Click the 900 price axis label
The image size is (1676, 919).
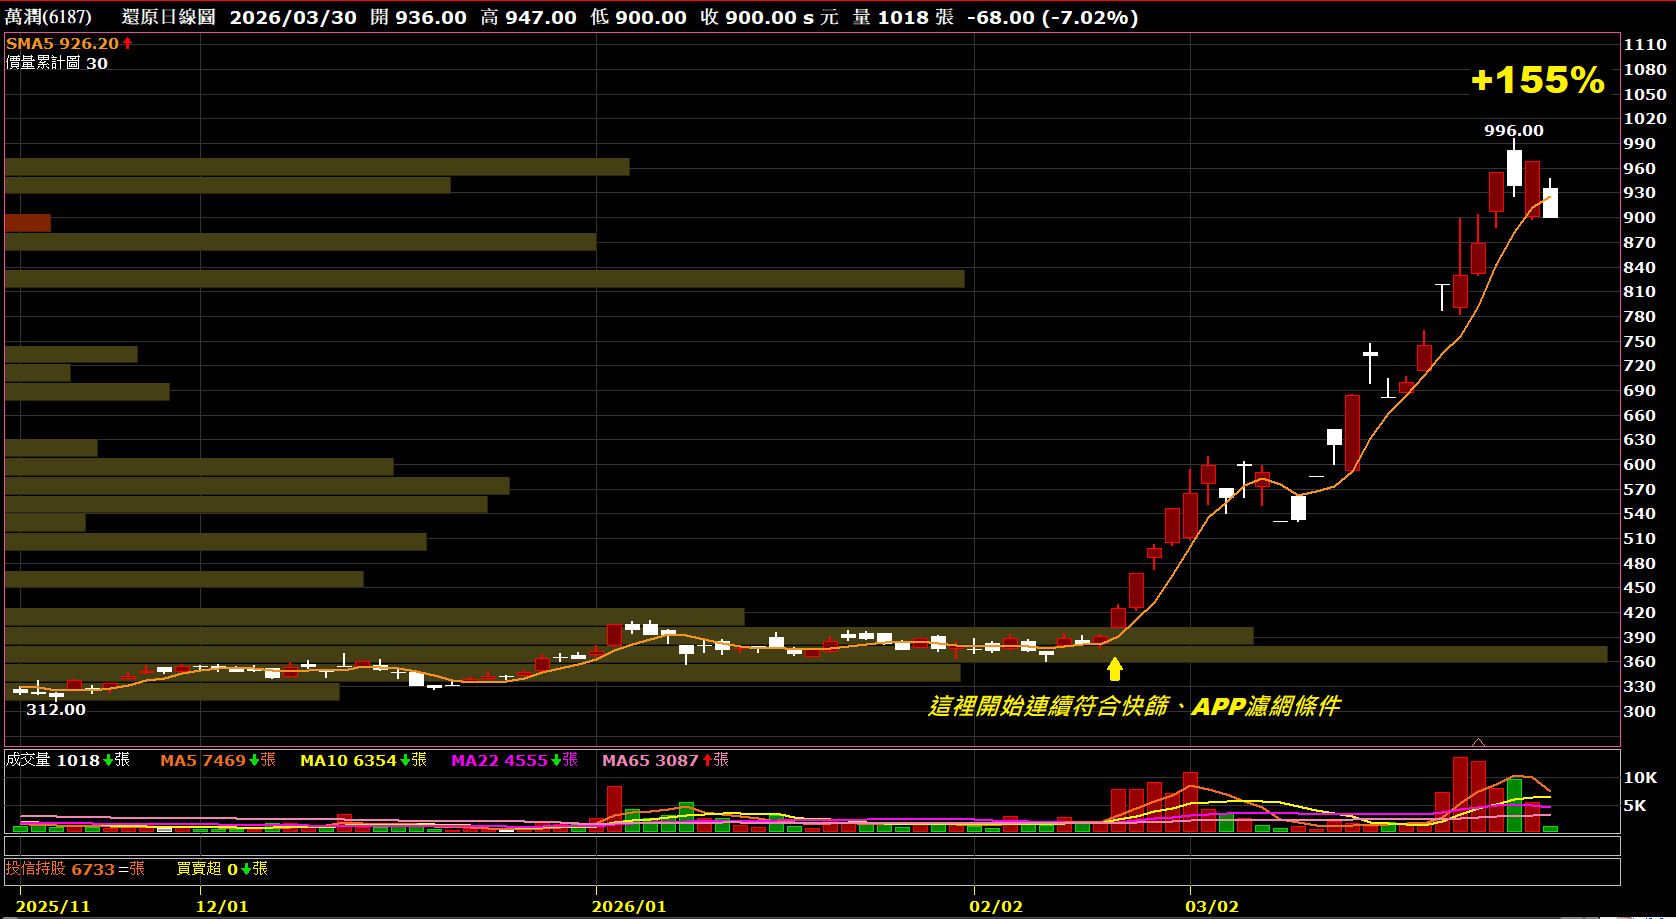pos(1639,218)
